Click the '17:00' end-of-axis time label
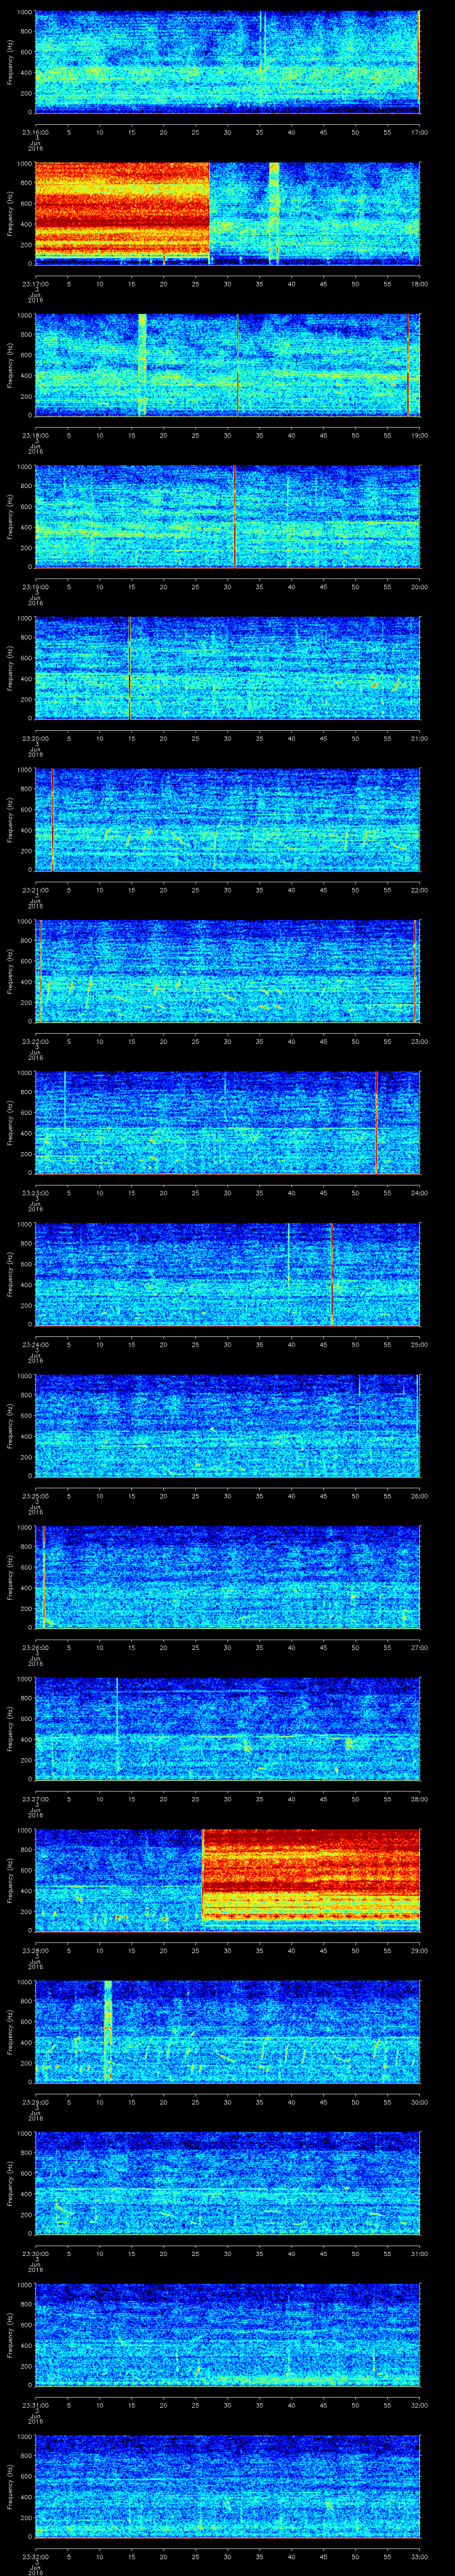This screenshot has width=455, height=2576. pyautogui.click(x=420, y=132)
